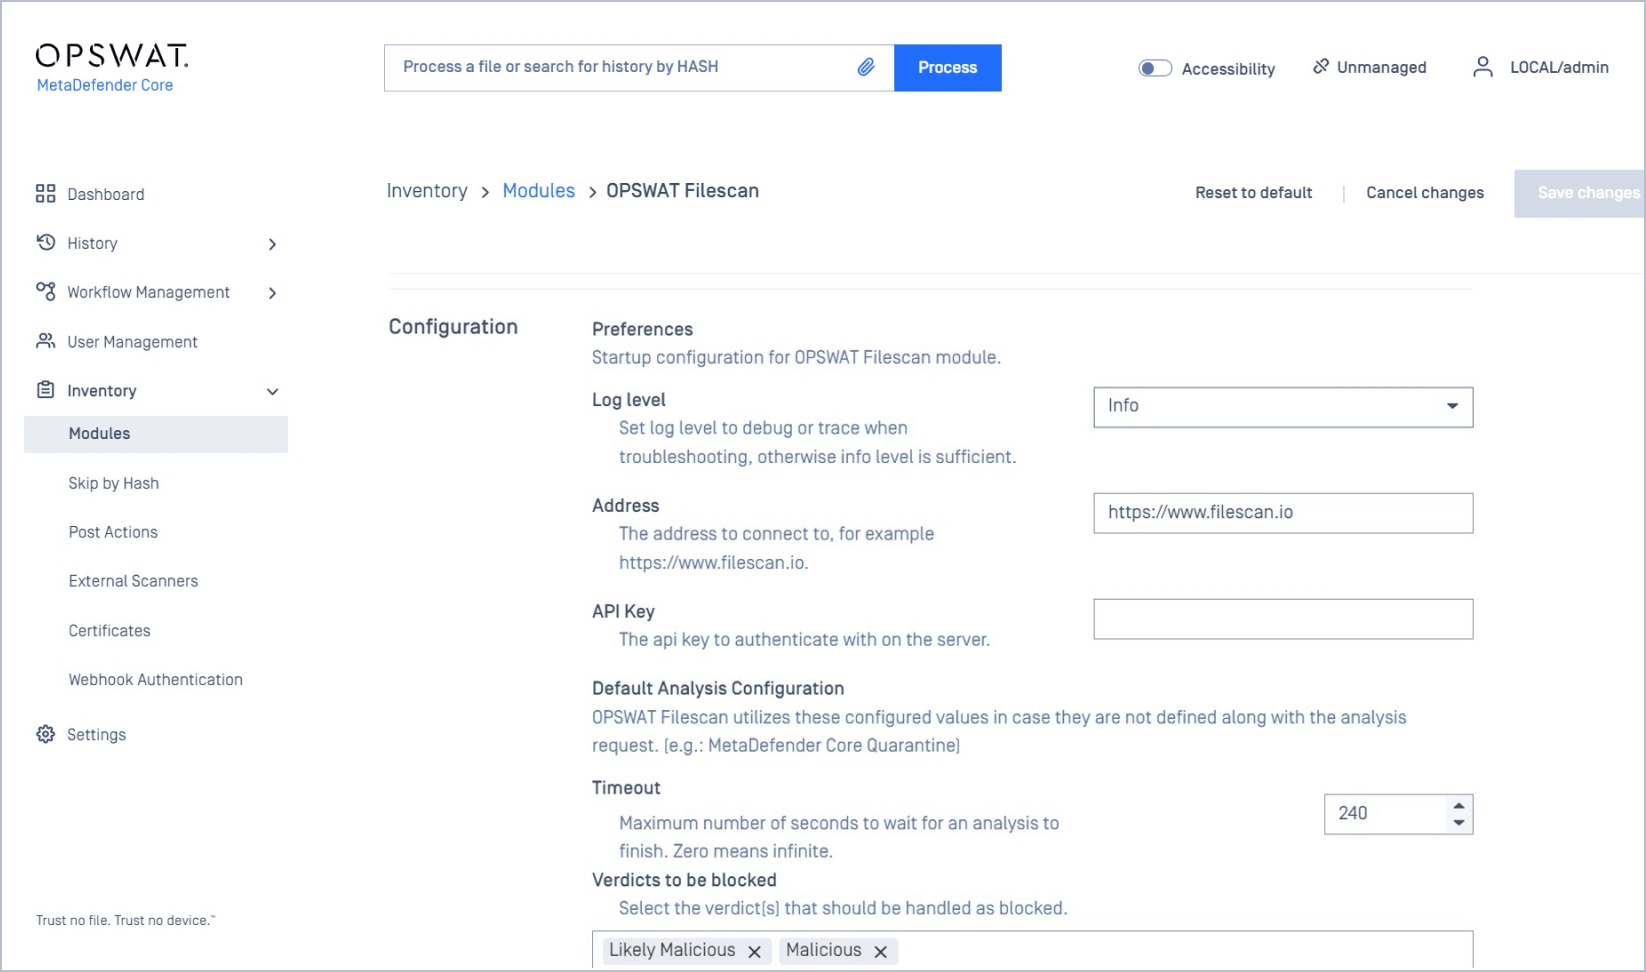Open Webhook Authentication page
The width and height of the screenshot is (1646, 972).
coord(155,680)
